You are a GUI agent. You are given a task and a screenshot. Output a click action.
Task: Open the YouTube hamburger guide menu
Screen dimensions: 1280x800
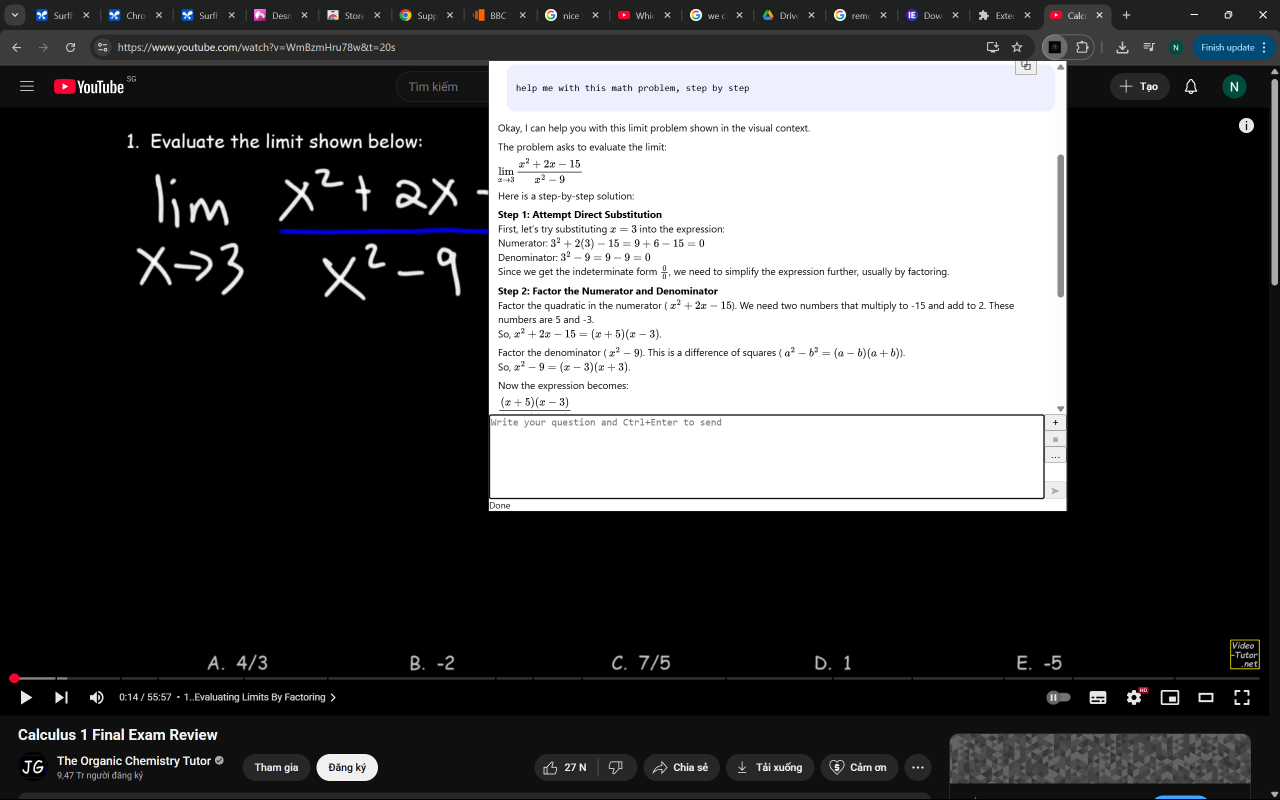[x=27, y=87]
